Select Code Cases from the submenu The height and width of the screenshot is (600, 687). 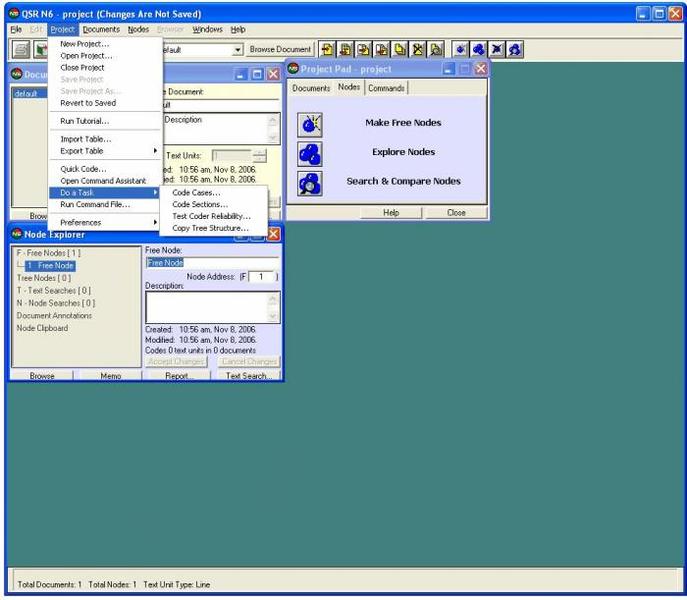[214, 193]
